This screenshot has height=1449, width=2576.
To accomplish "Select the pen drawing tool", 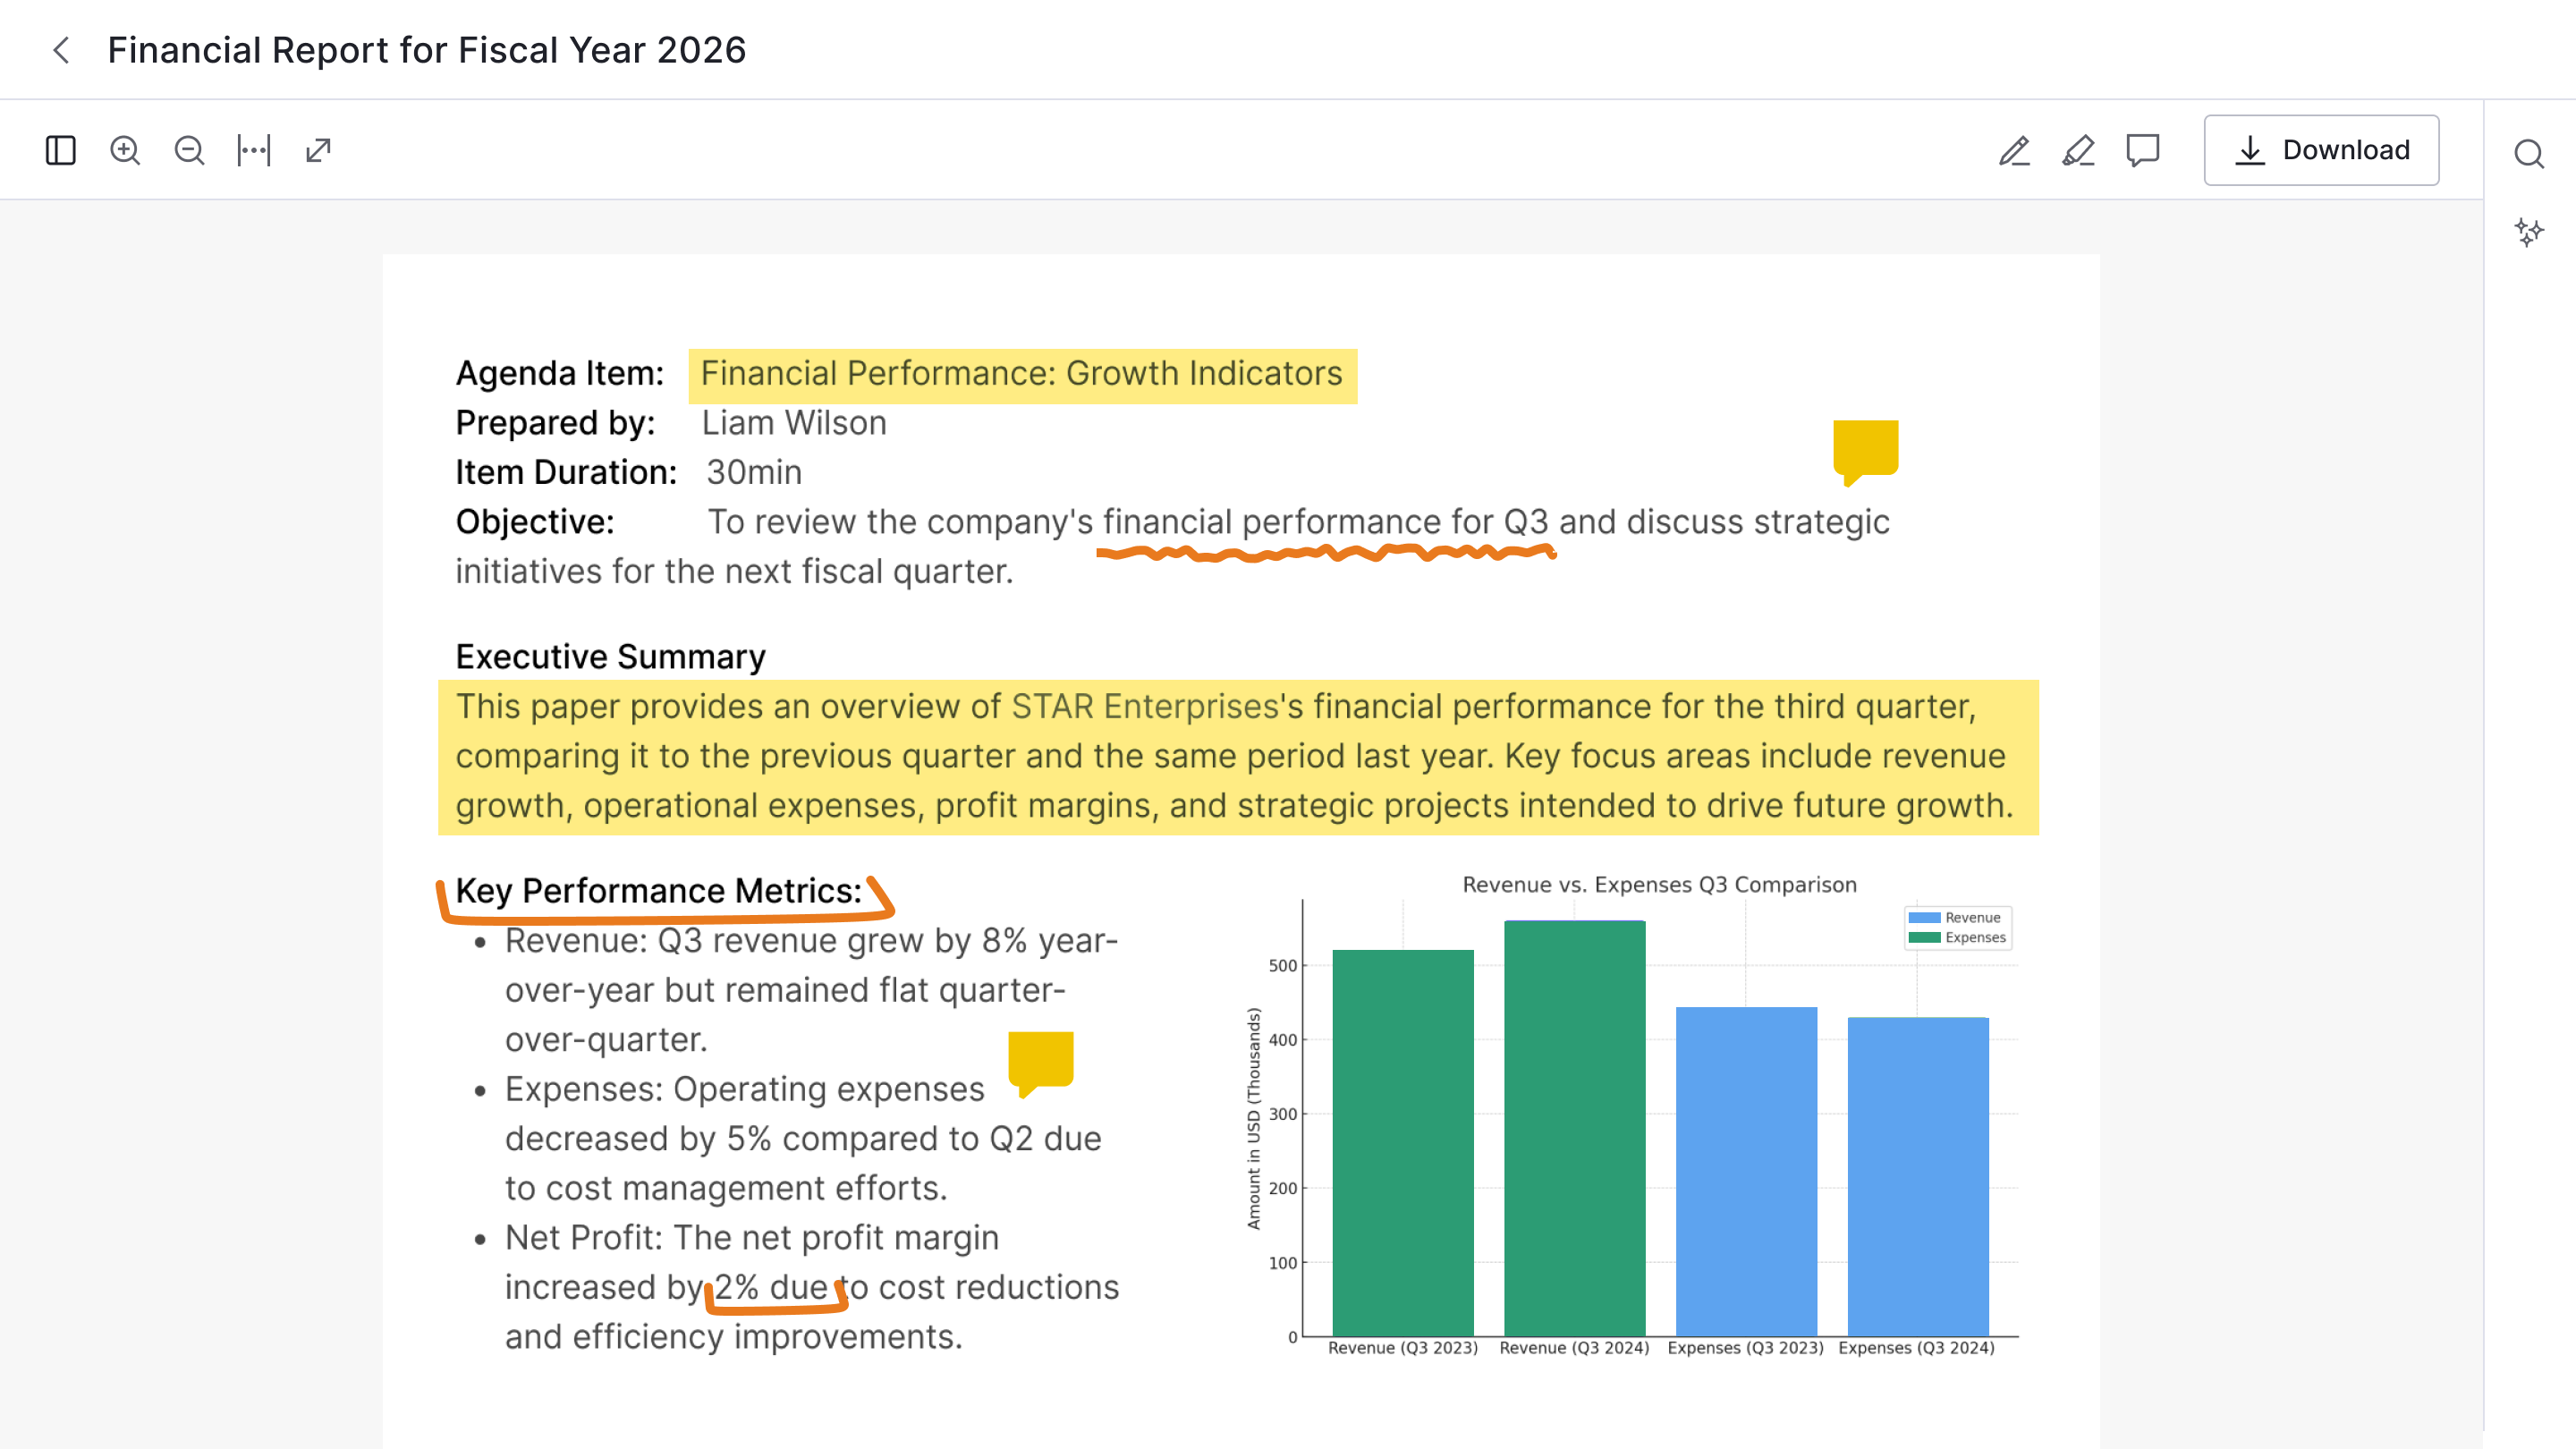I will pos(2014,150).
